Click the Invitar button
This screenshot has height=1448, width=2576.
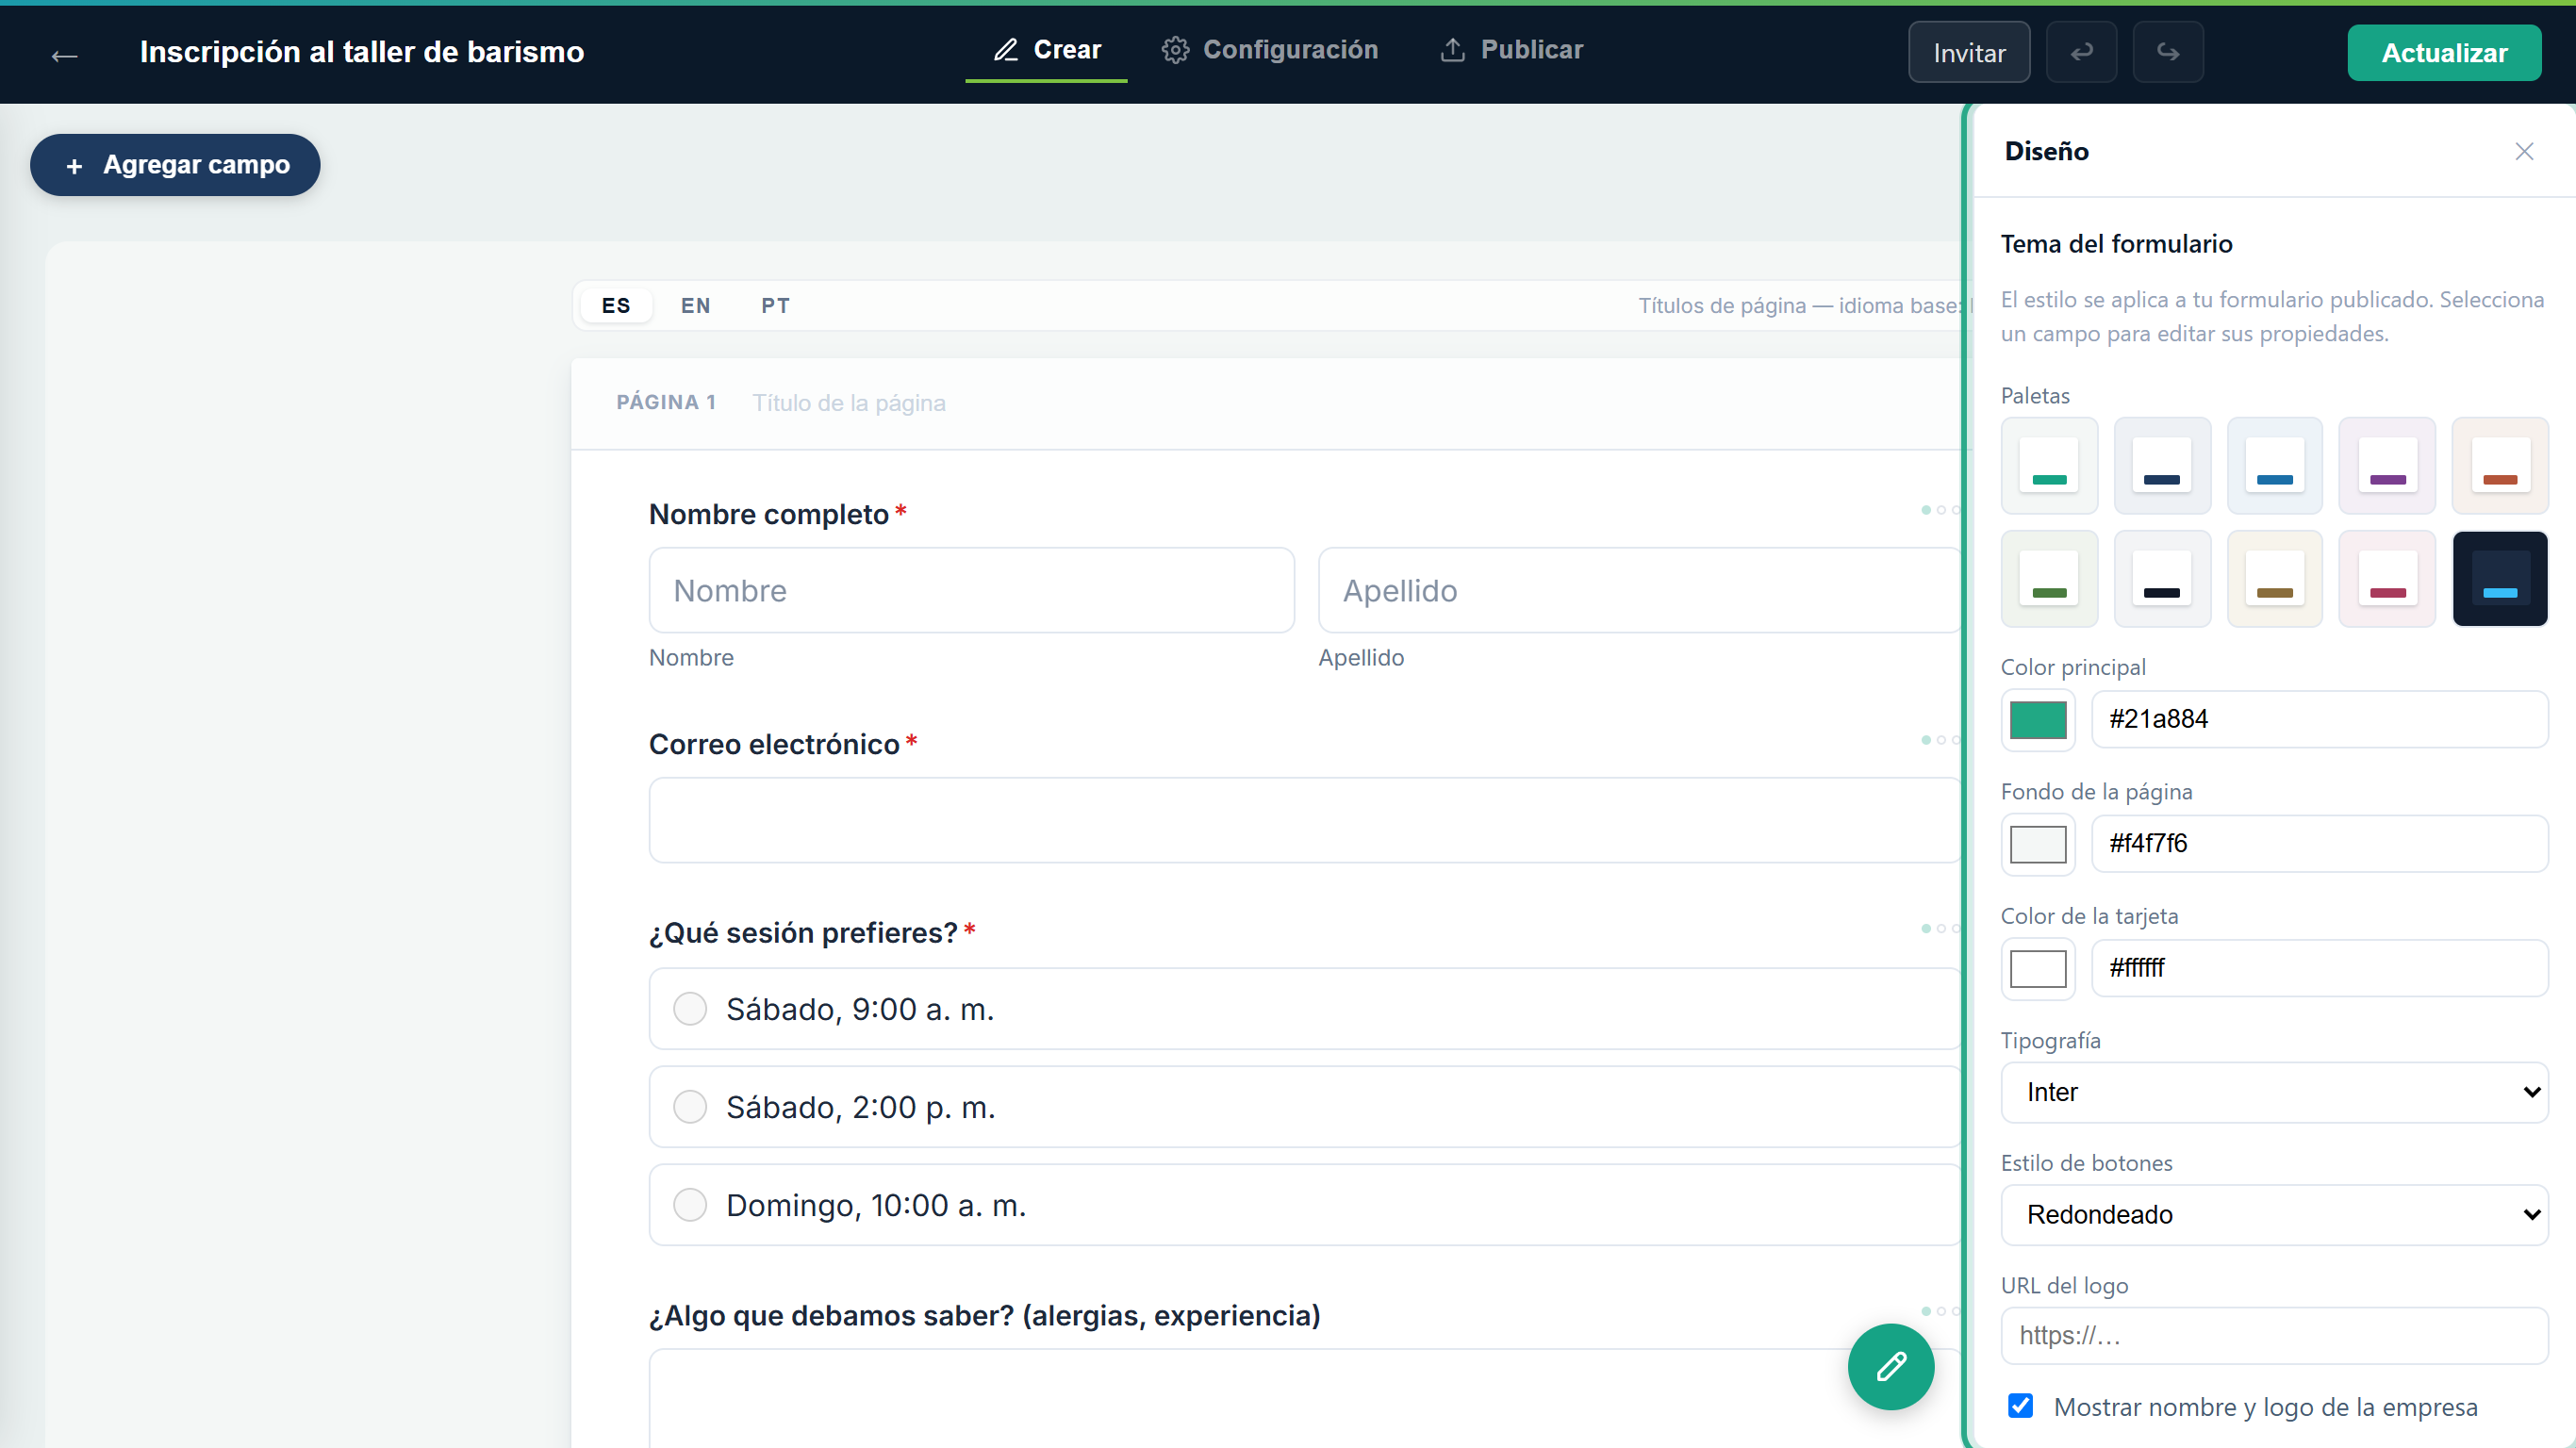1969,52
